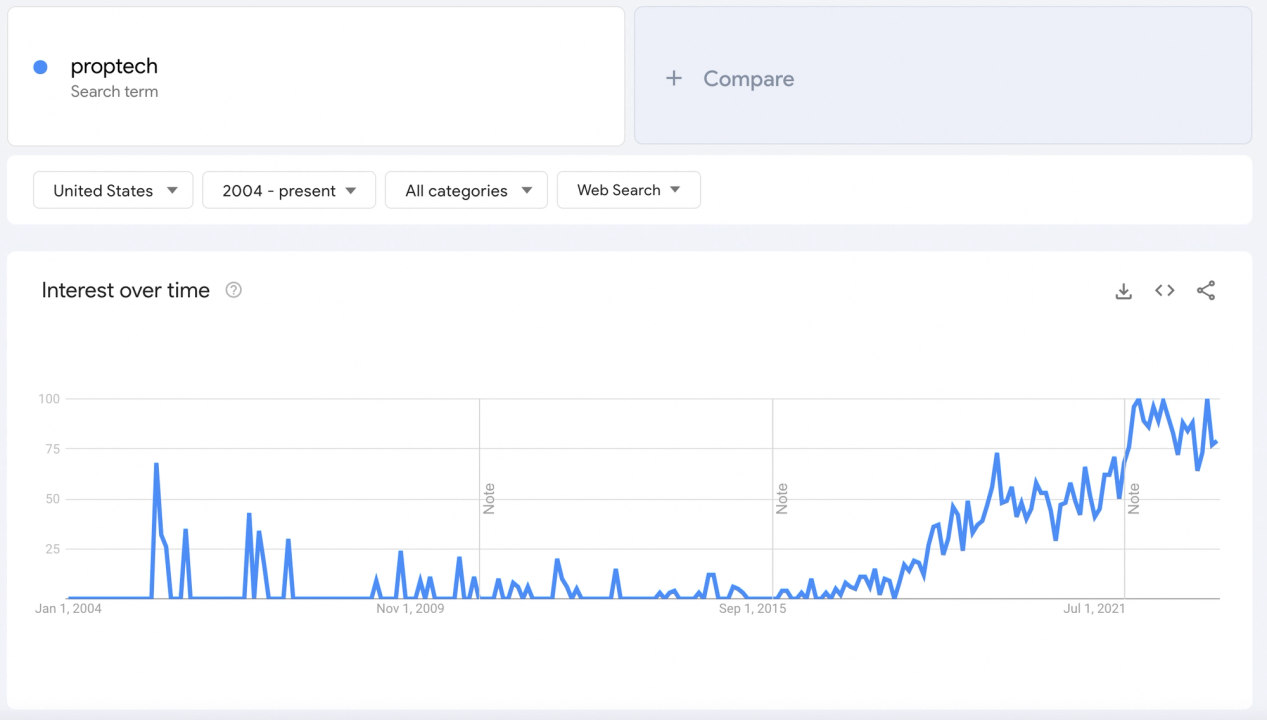Click the Note marker near Sep 2015
This screenshot has height=720, width=1267.
point(782,498)
